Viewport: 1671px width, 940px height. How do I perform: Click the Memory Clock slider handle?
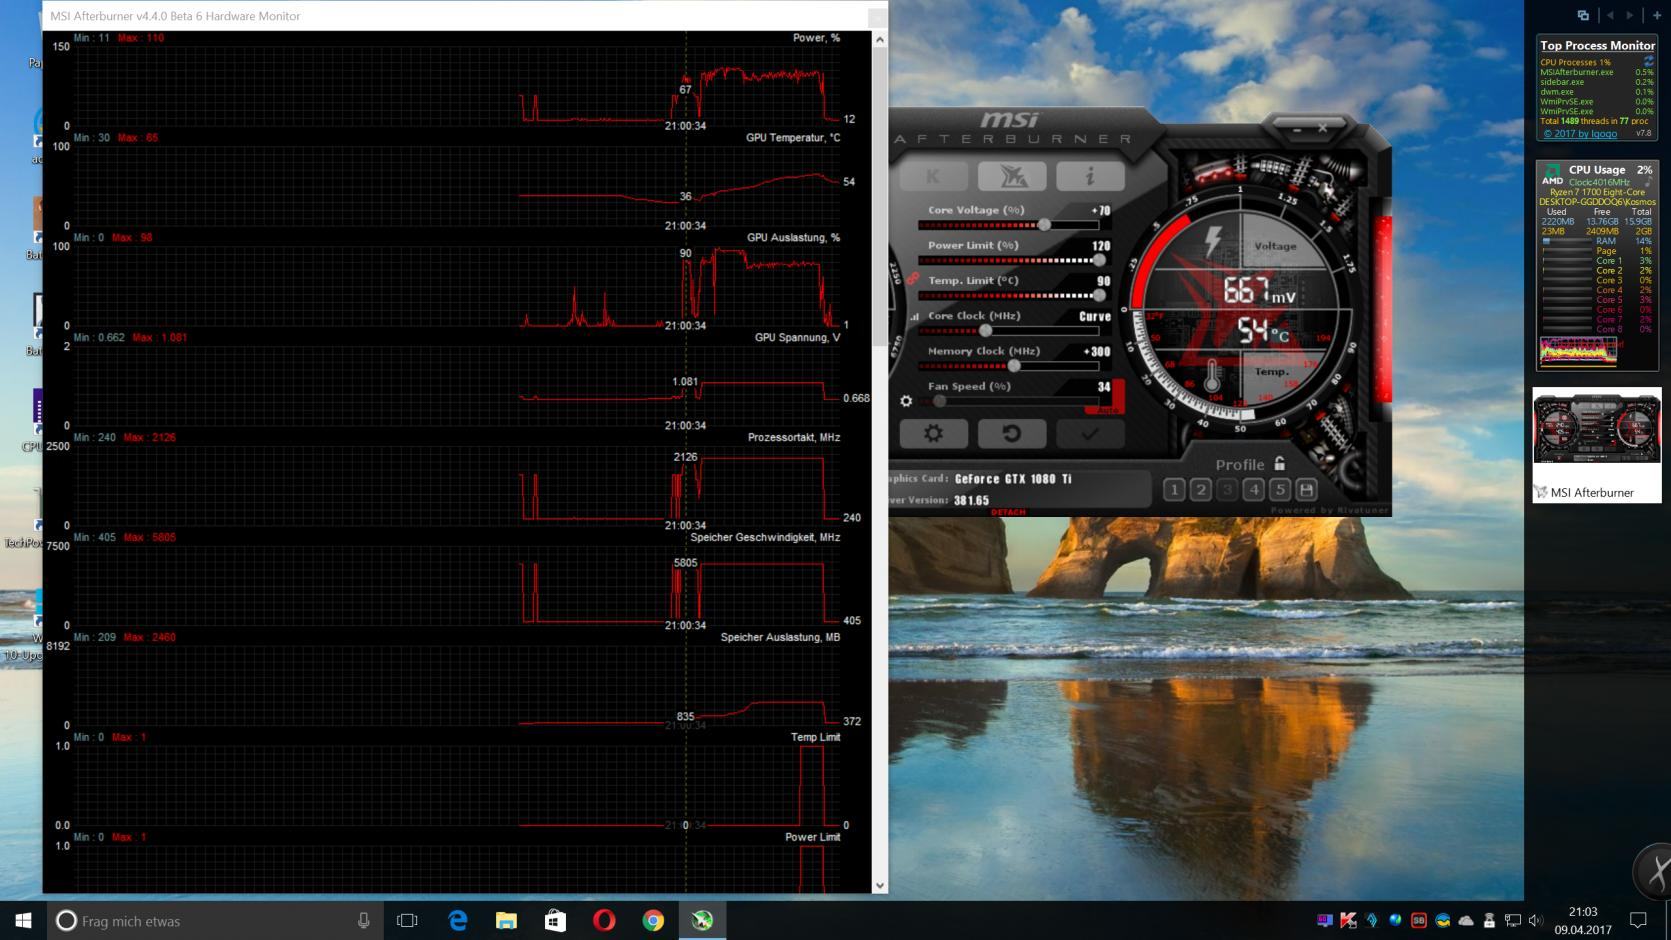pyautogui.click(x=1014, y=365)
